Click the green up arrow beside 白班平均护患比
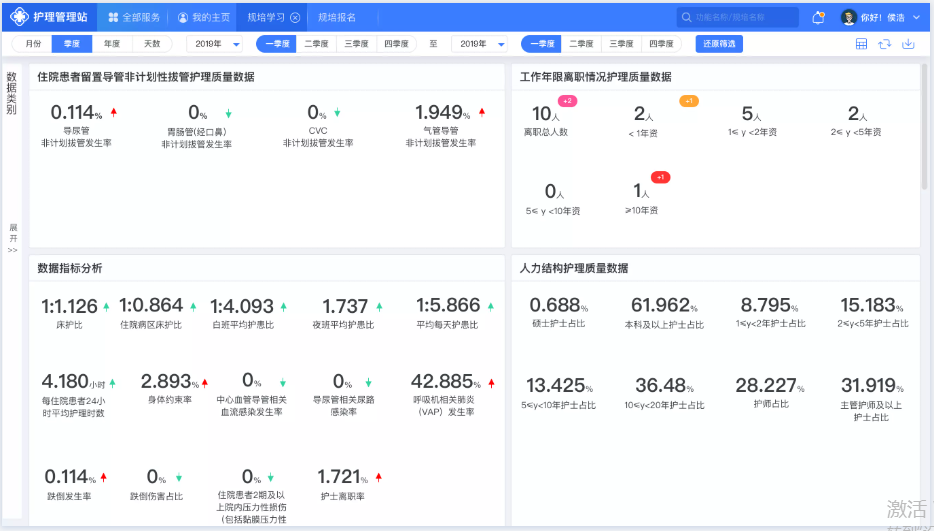 tap(284, 307)
